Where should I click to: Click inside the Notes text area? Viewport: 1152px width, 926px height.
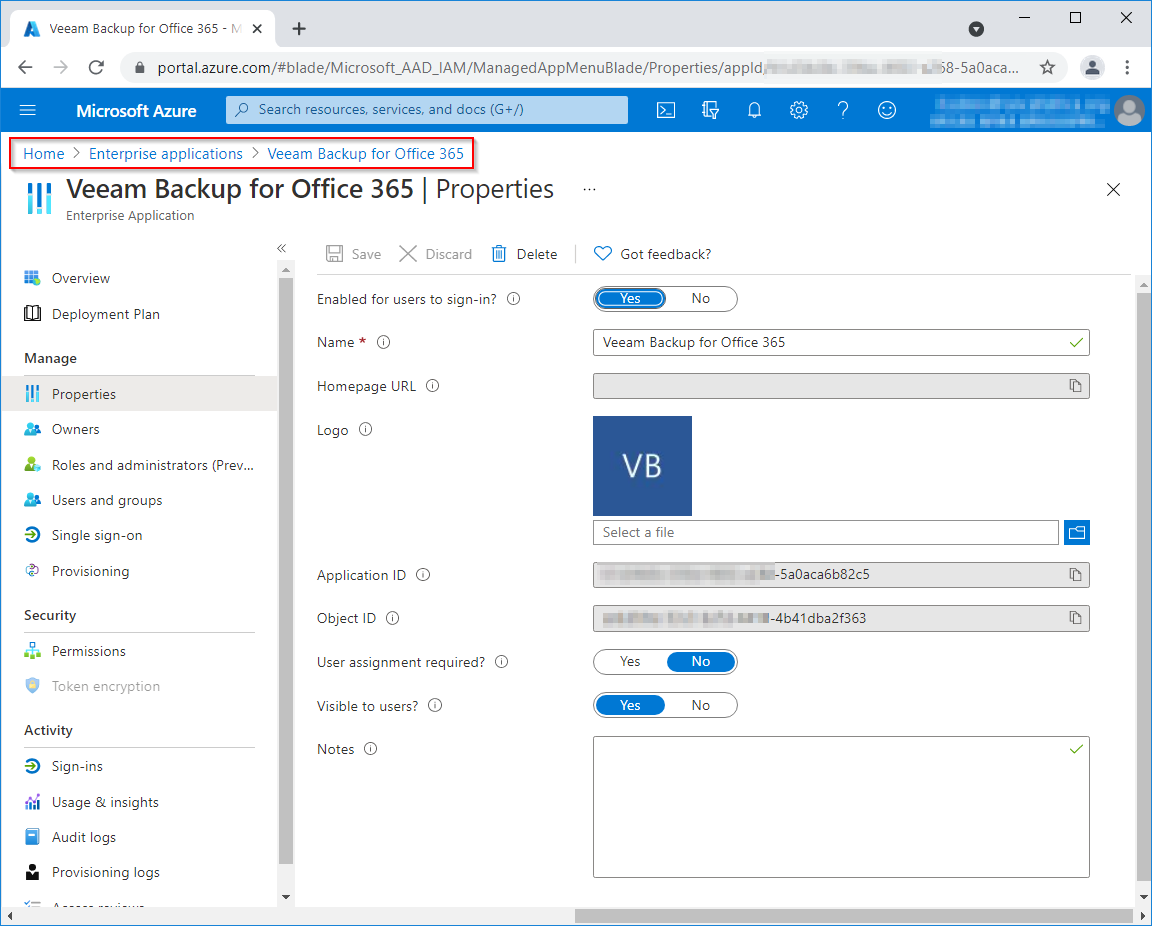840,807
